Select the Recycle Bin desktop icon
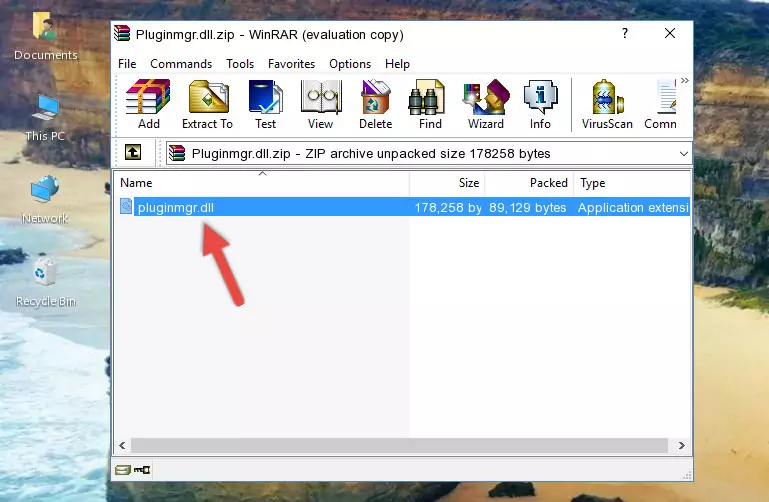This screenshot has width=769, height=502. pos(46,283)
